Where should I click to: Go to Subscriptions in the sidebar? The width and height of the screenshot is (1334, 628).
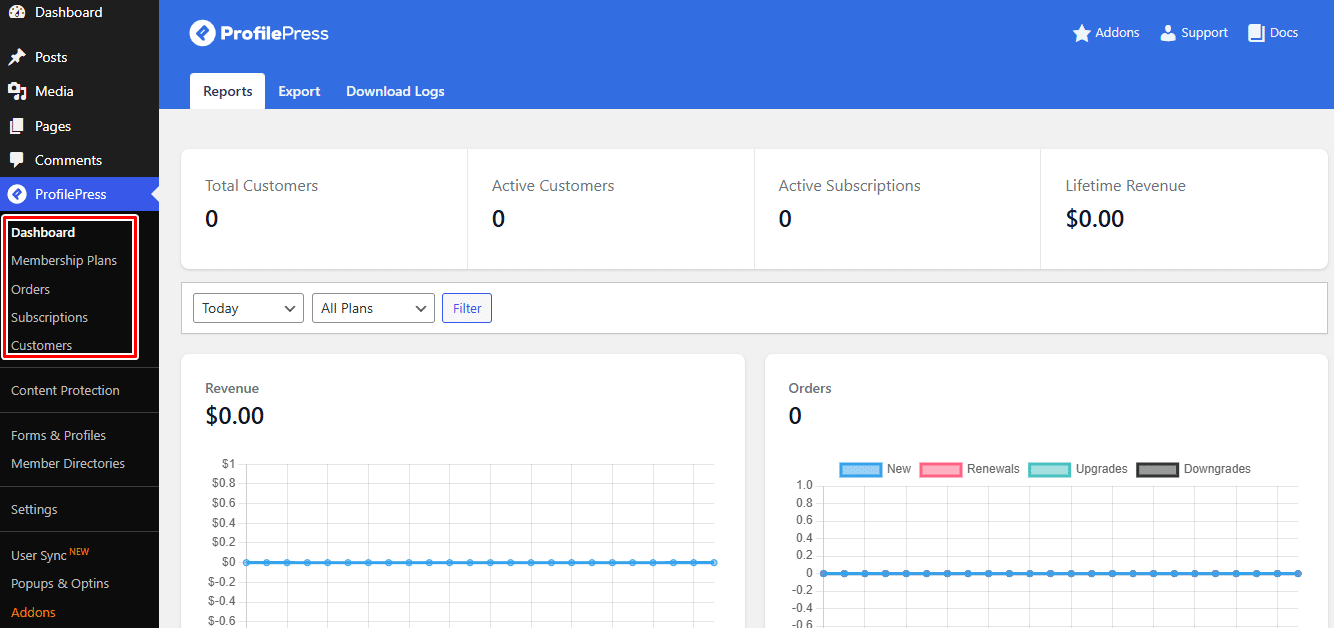(49, 317)
